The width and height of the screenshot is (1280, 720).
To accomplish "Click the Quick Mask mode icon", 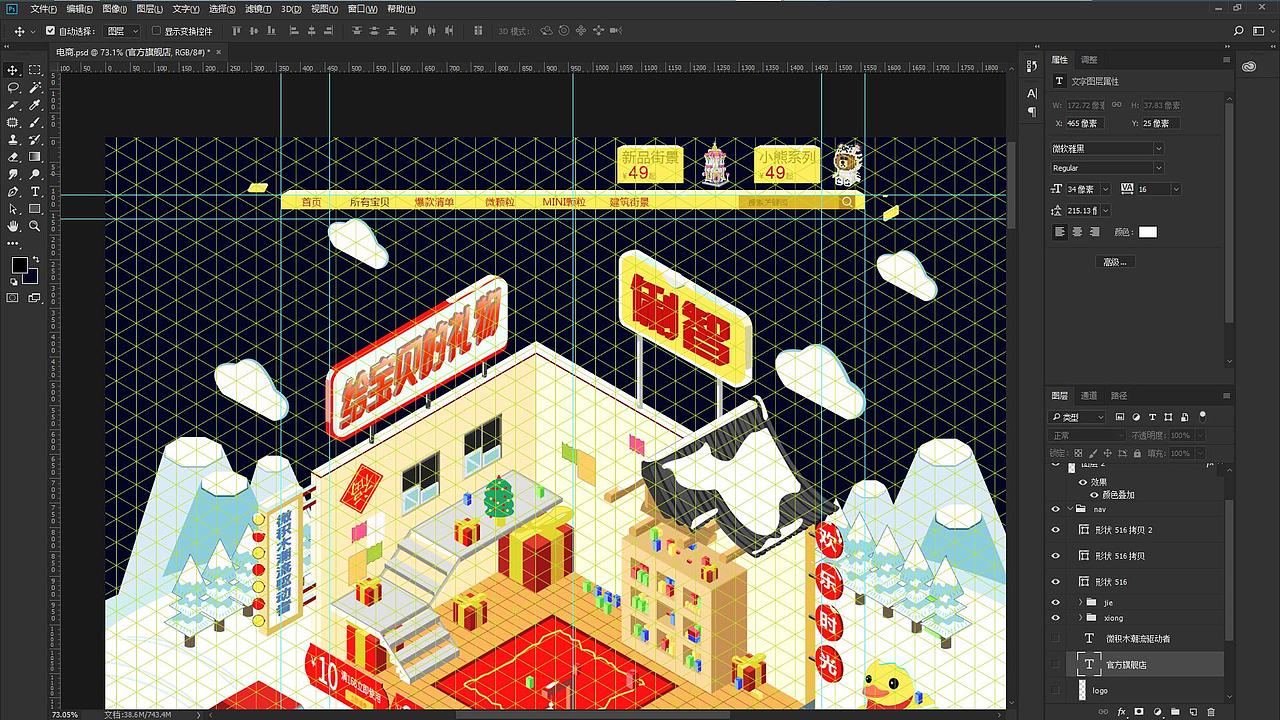I will click(13, 297).
